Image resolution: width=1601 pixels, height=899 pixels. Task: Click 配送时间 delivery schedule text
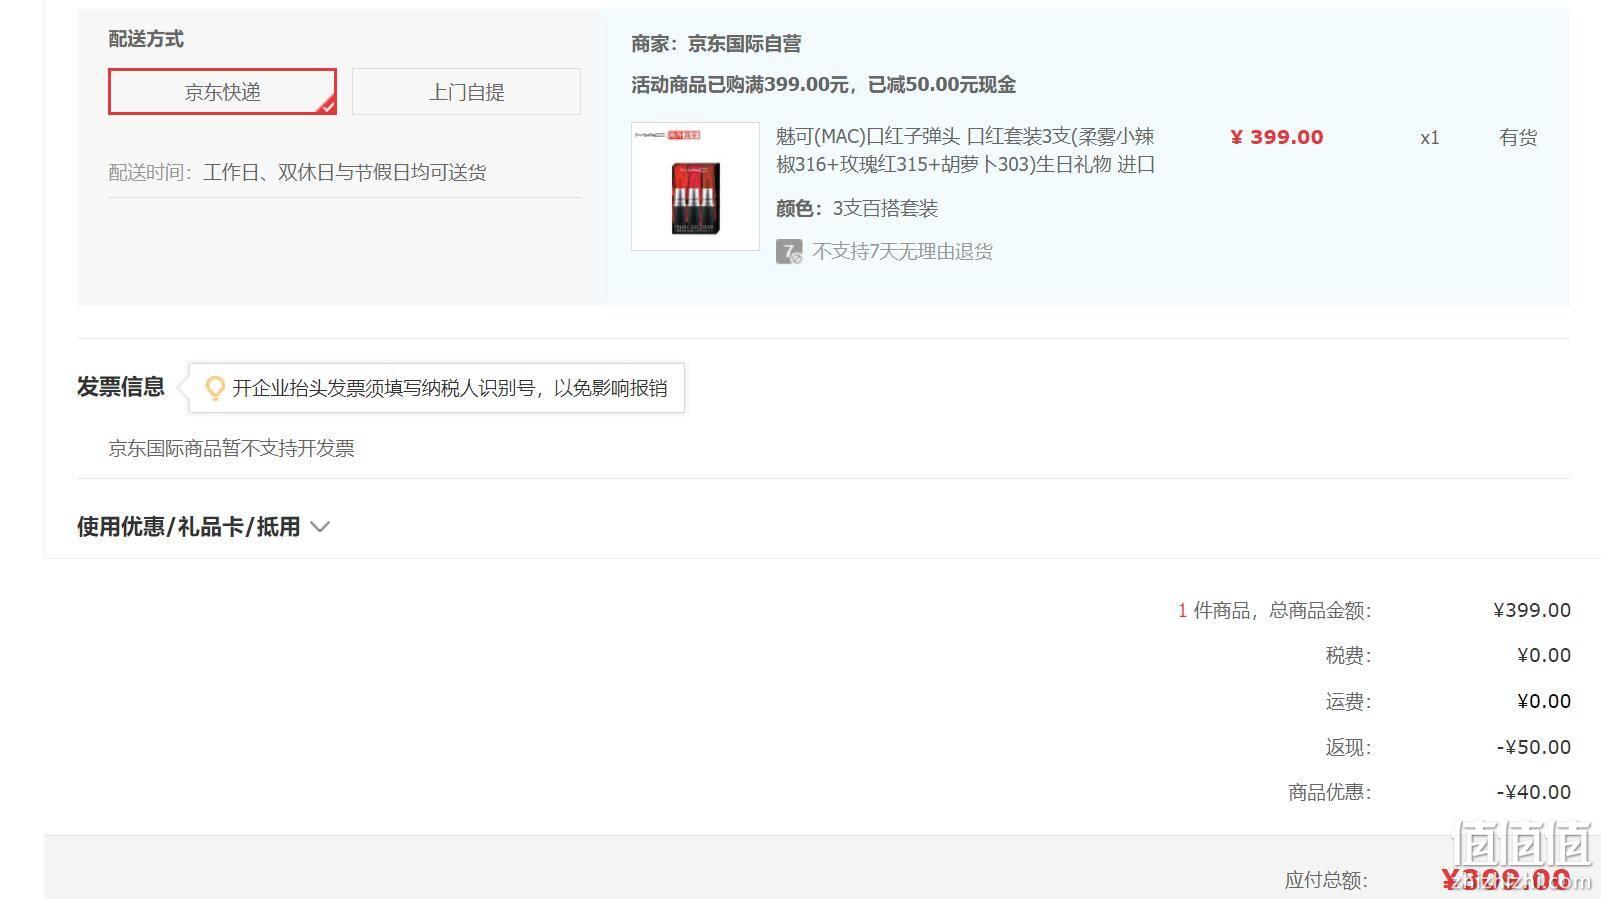tap(297, 172)
